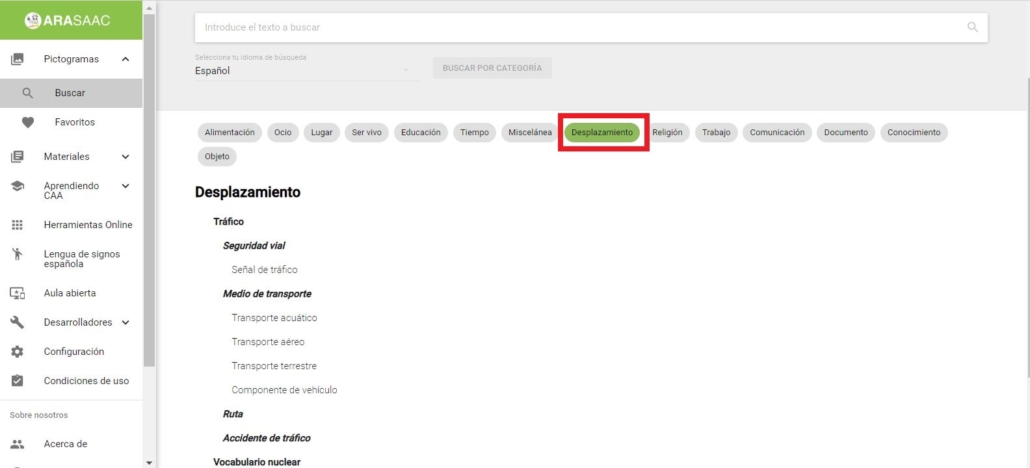Open Configuración menu item
Screen dimensions: 1030x468
pyautogui.click(x=71, y=352)
